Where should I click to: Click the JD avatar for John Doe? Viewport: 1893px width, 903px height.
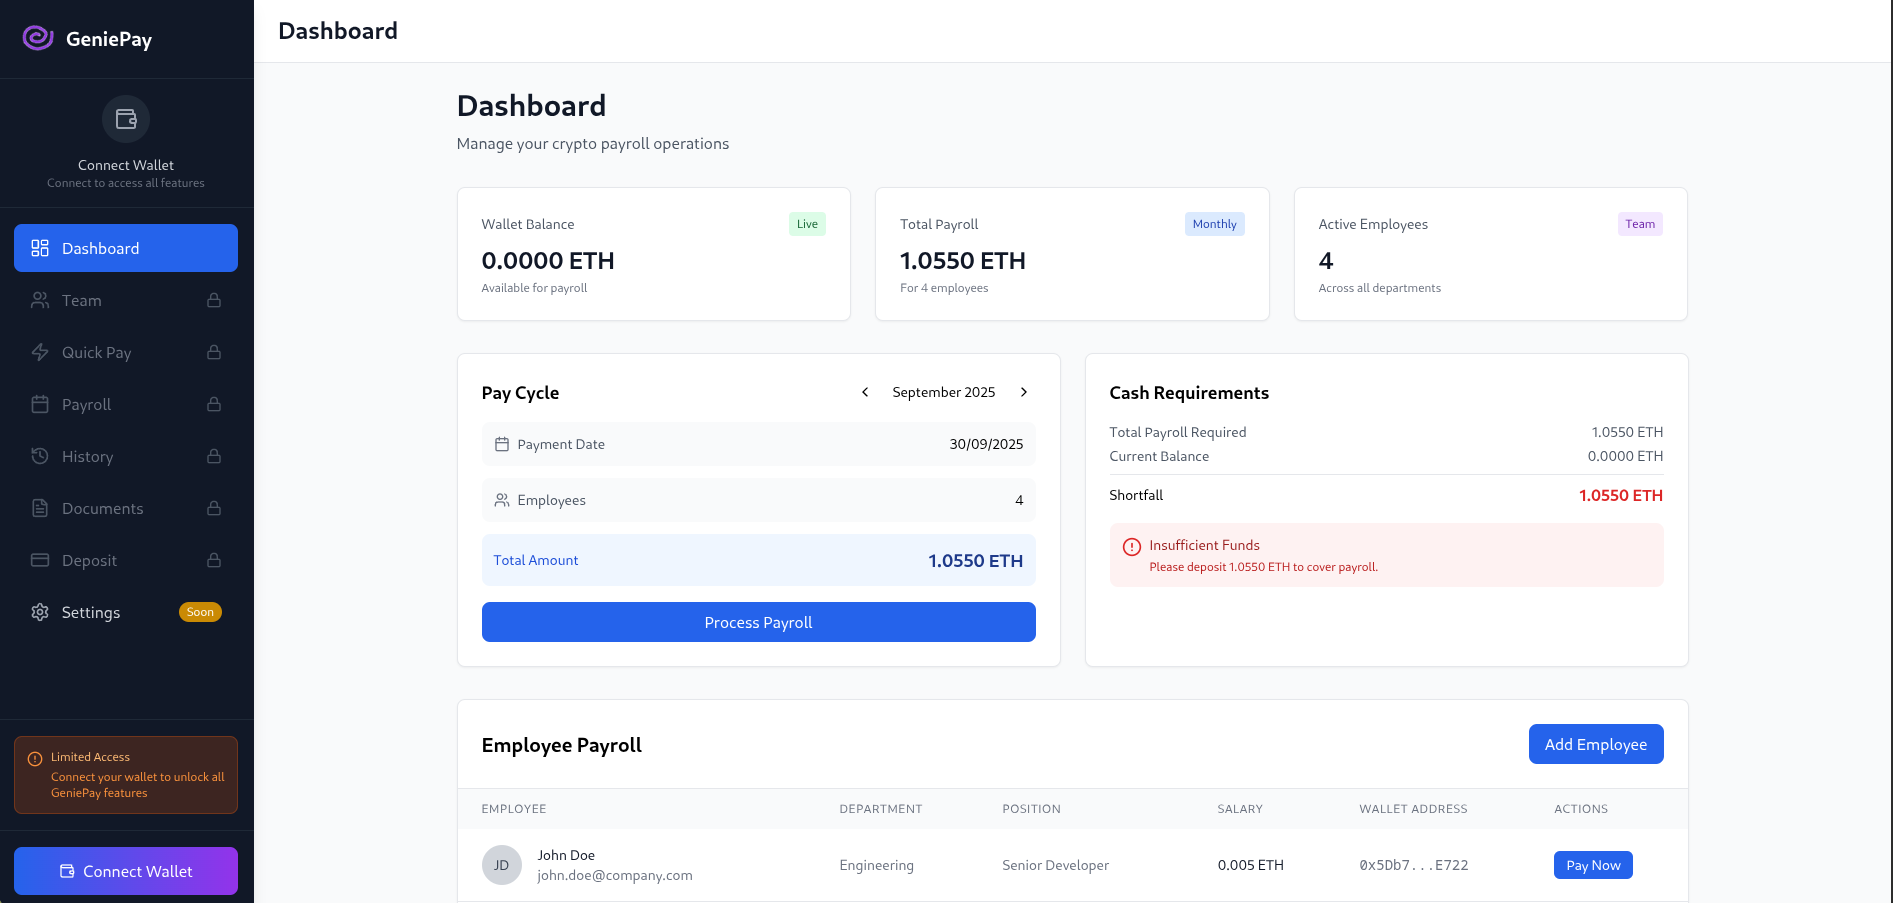(x=502, y=865)
